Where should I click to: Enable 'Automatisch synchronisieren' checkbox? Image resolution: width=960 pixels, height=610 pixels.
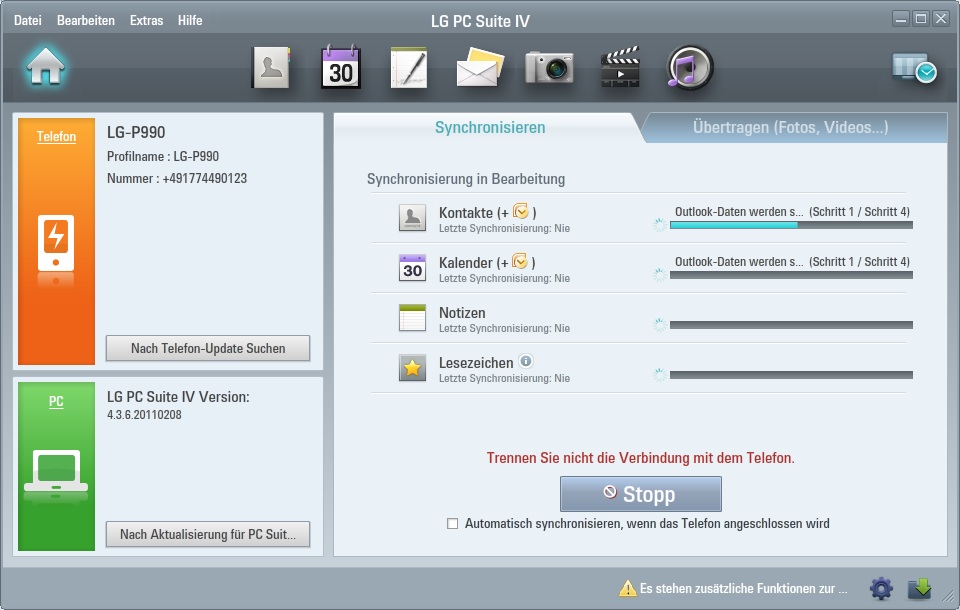[x=453, y=524]
